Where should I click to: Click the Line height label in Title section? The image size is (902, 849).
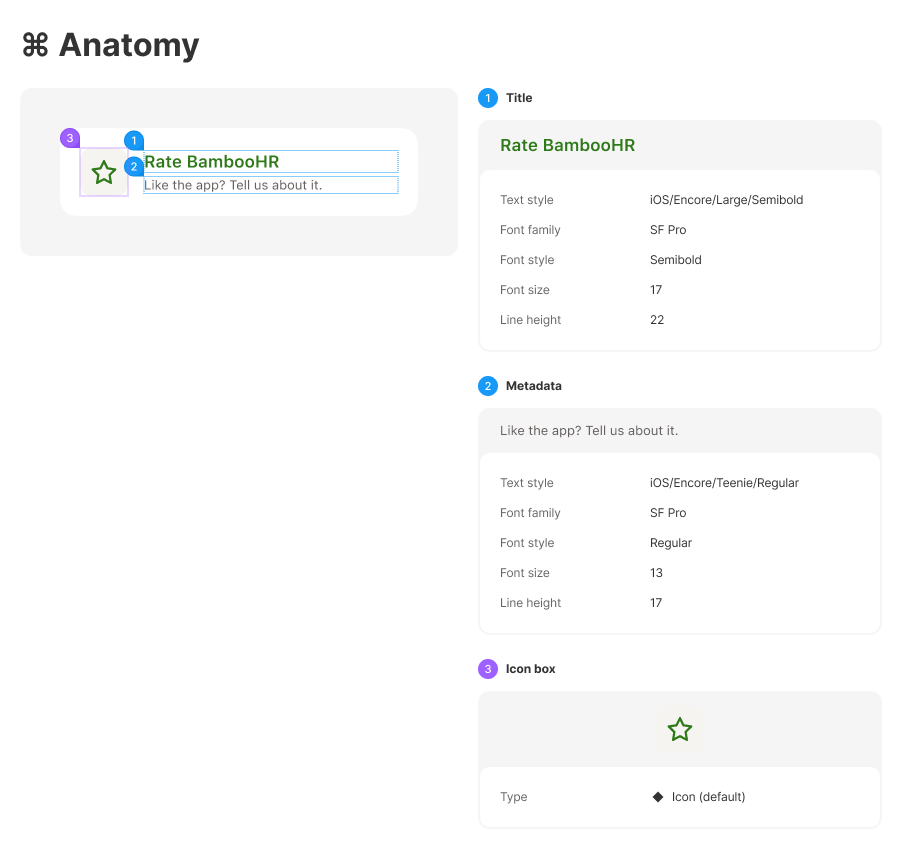[x=530, y=320]
